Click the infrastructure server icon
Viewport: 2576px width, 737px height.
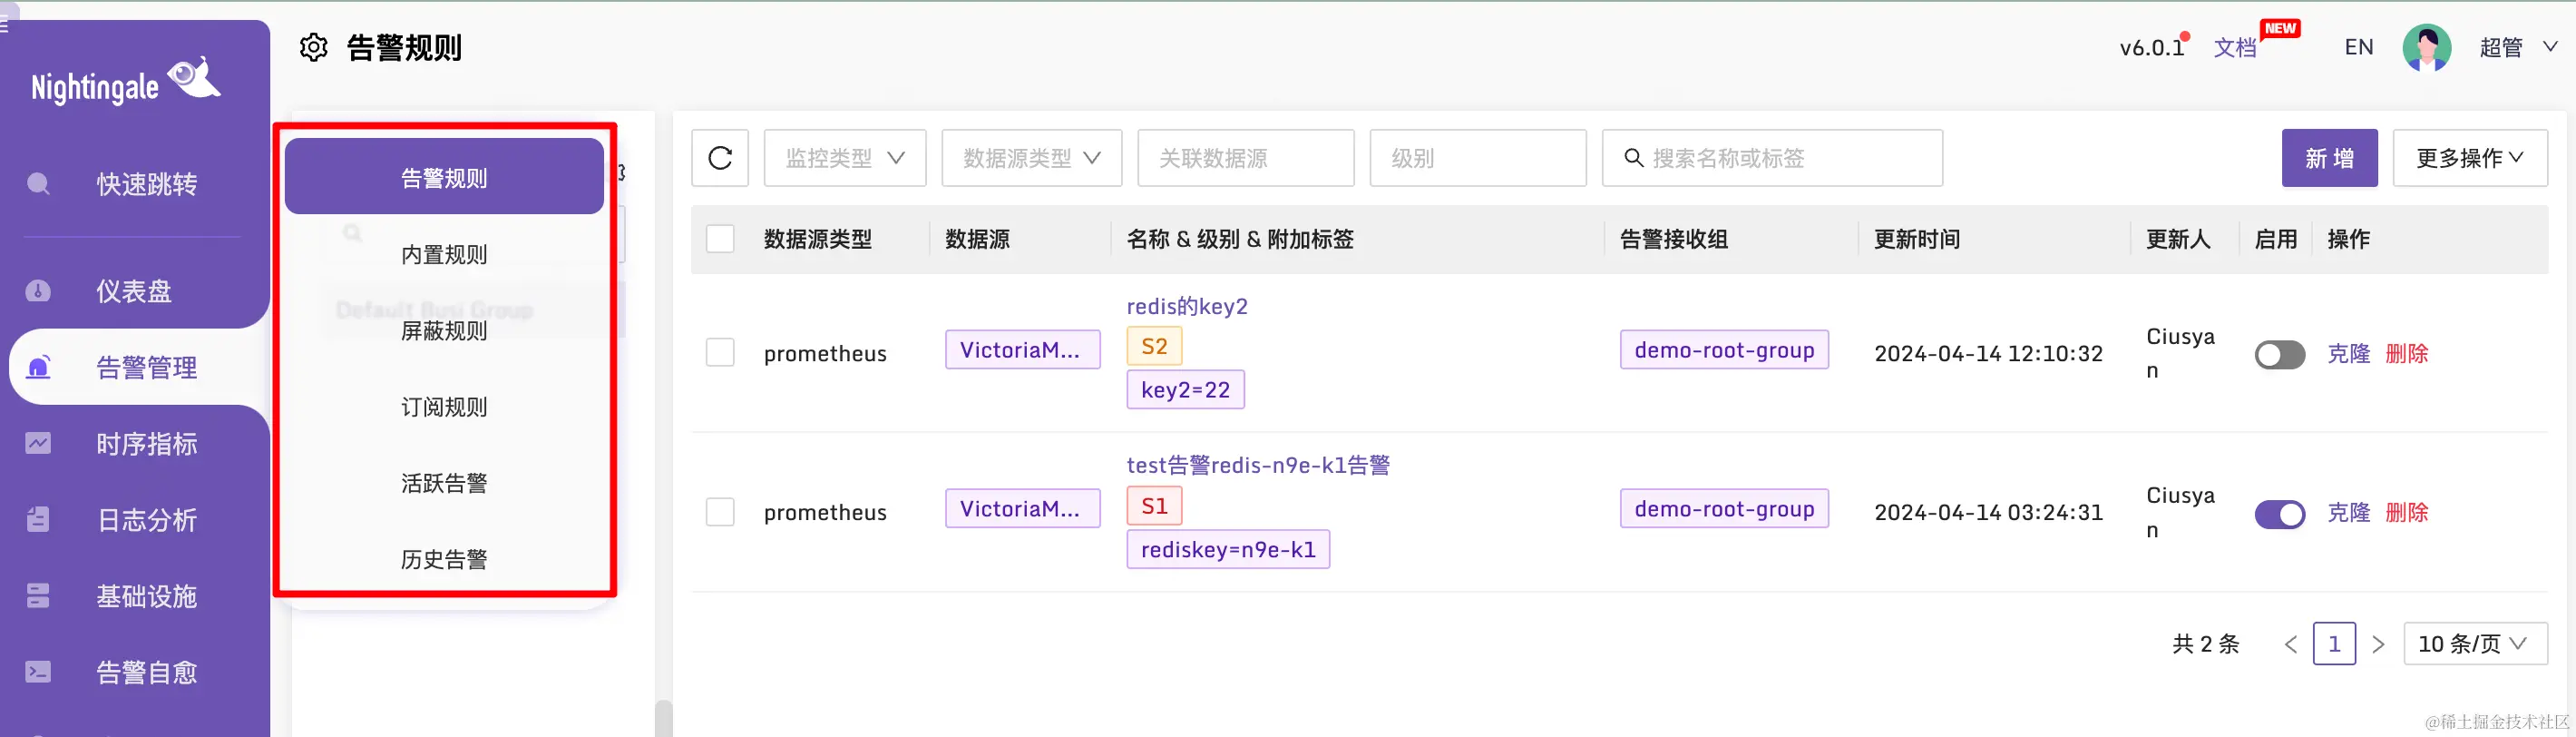(x=38, y=596)
